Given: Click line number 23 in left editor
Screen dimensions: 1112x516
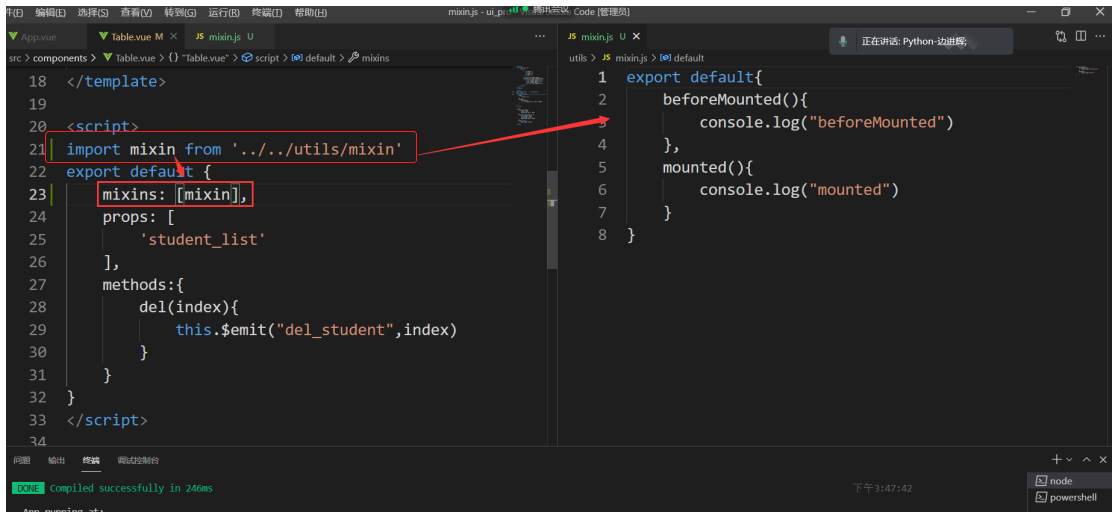Looking at the screenshot, I should pos(38,195).
